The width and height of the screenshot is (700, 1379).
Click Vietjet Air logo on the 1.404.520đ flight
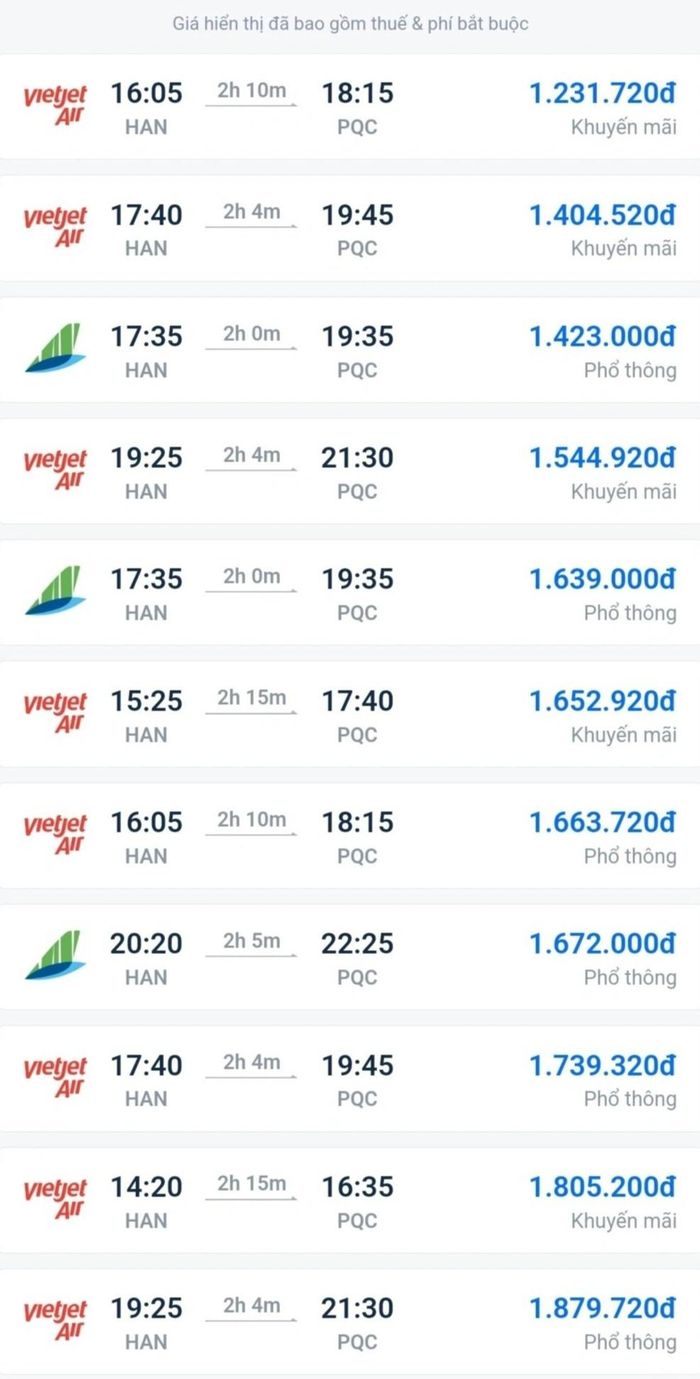pos(55,226)
